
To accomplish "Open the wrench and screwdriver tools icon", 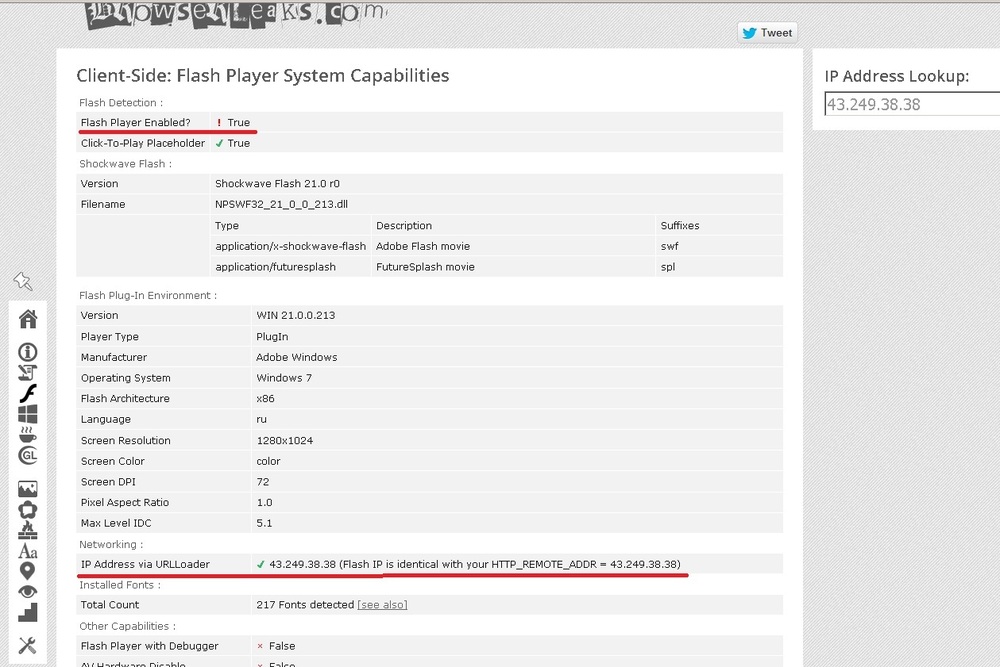I will tap(27, 645).
